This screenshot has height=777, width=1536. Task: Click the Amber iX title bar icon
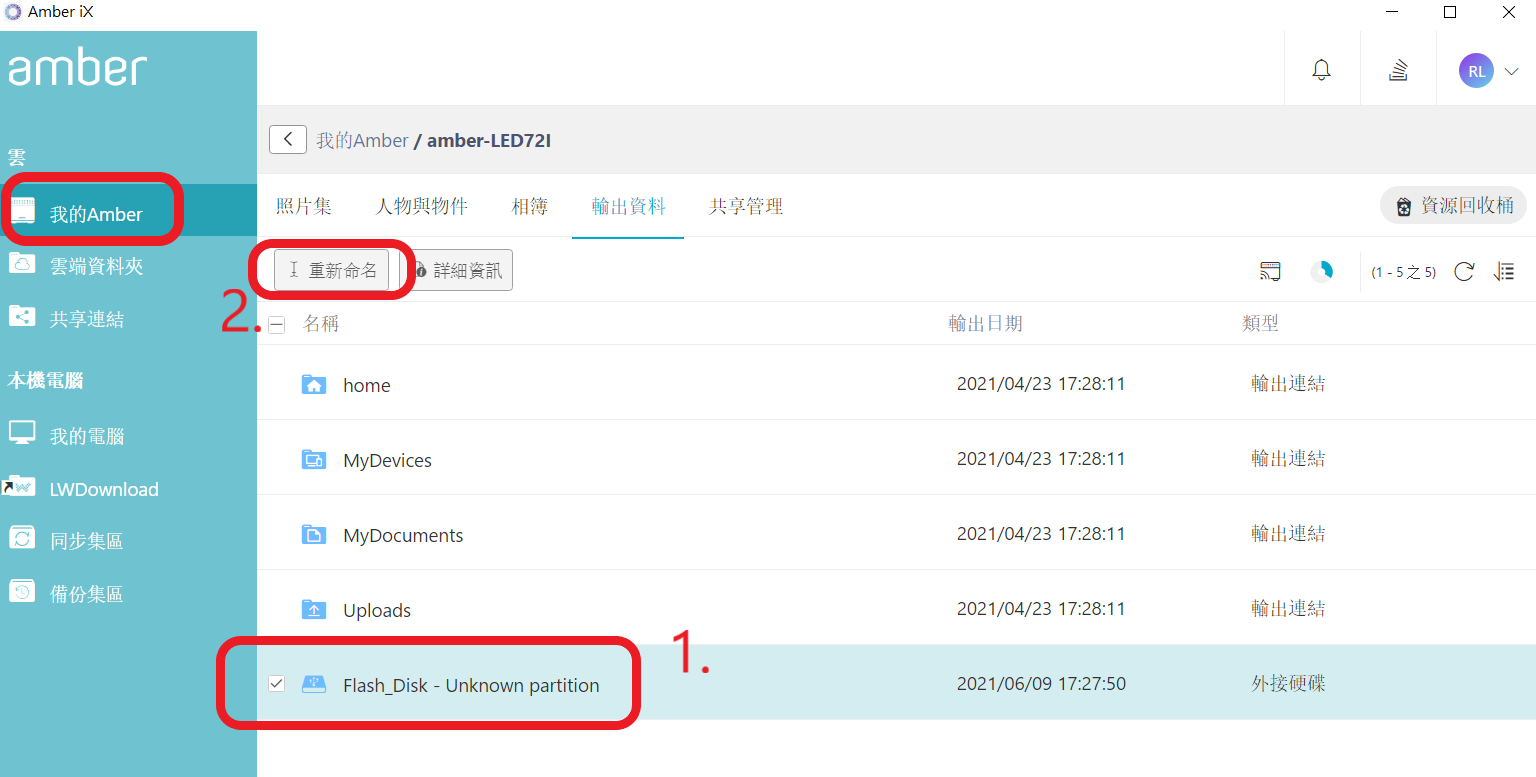point(12,12)
